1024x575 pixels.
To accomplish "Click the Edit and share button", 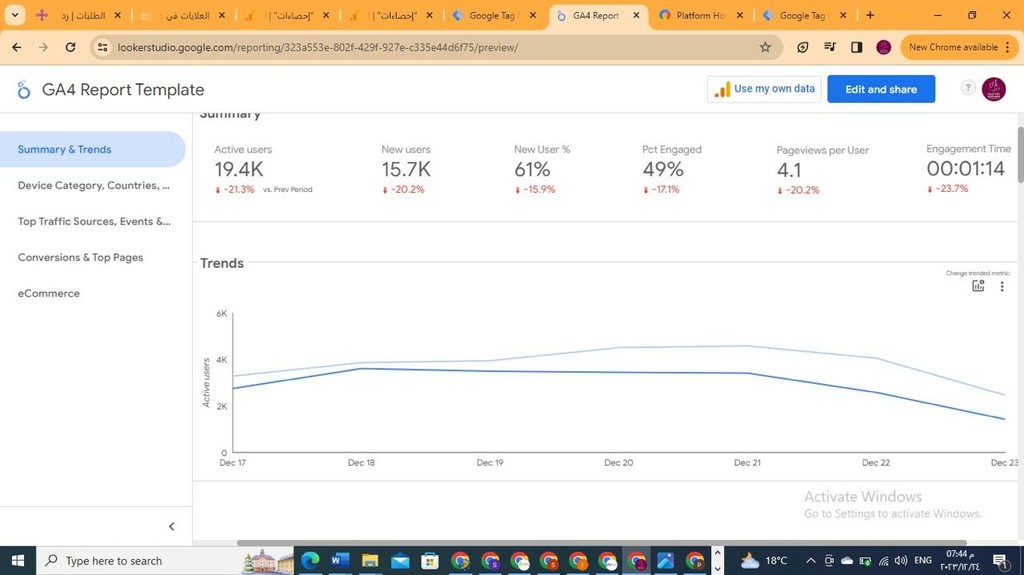I will 881,89.
